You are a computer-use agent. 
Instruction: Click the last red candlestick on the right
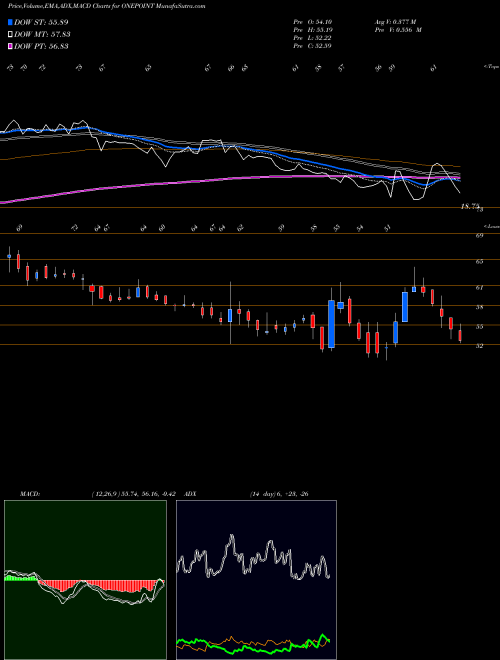point(460,335)
